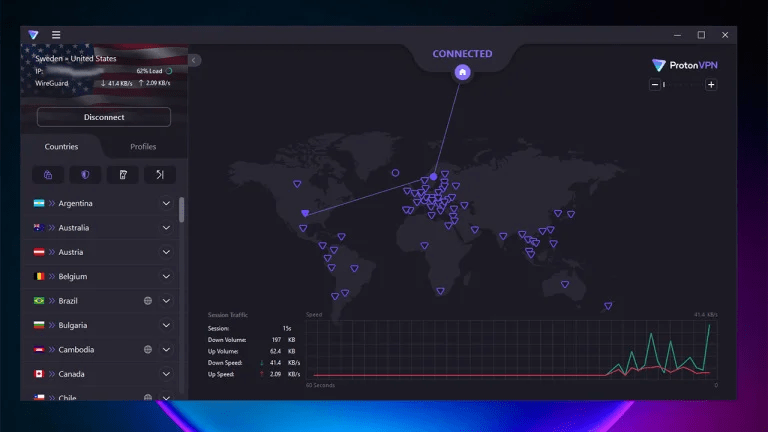This screenshot has height=432, width=768.
Task: Click the map zoom slider track
Action: (x=683, y=85)
